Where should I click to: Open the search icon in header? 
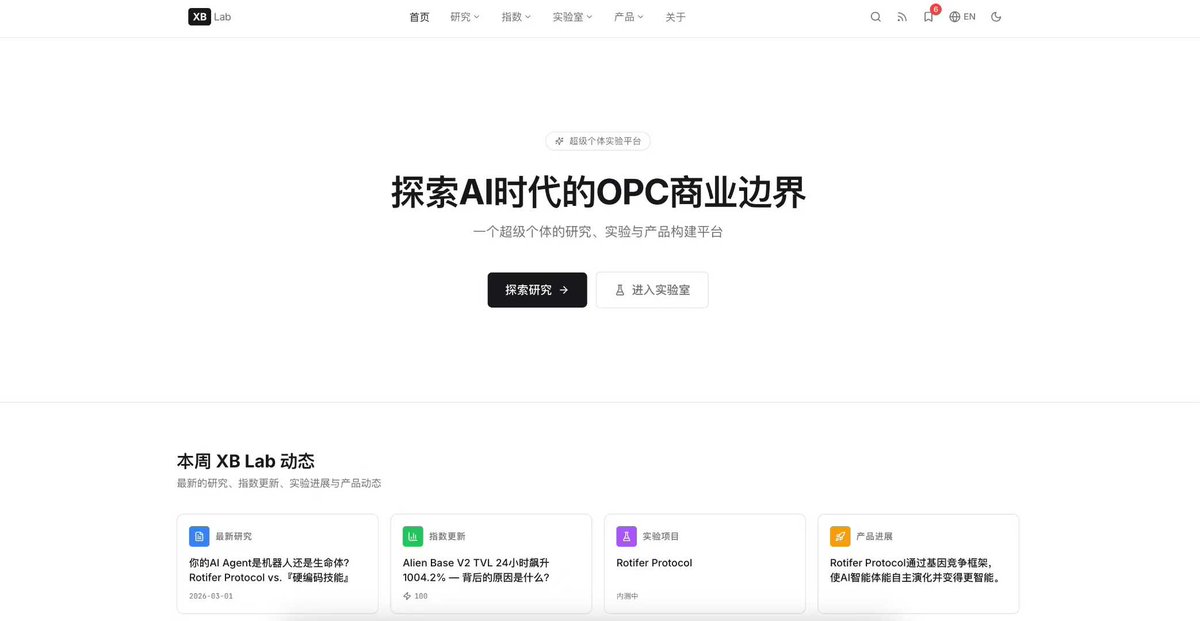[x=876, y=17]
